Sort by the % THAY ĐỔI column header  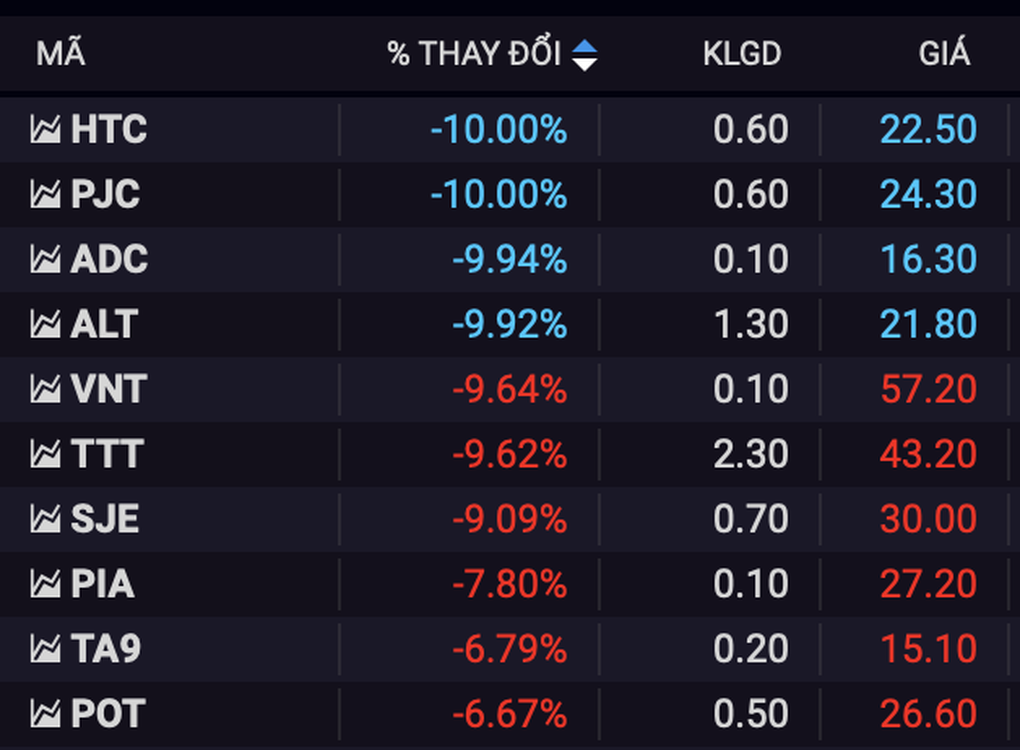point(474,54)
